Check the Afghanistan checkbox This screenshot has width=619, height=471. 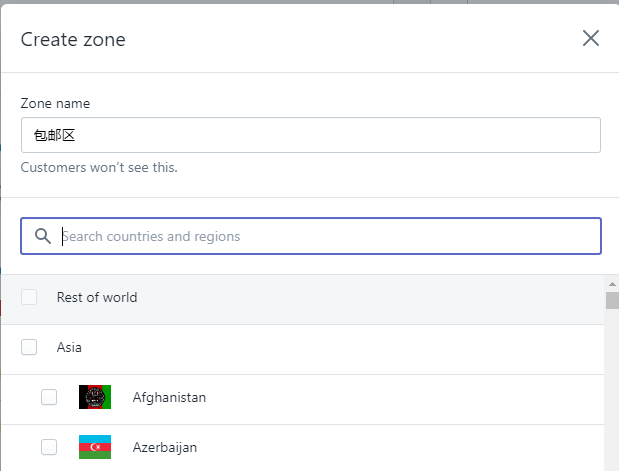coord(49,397)
